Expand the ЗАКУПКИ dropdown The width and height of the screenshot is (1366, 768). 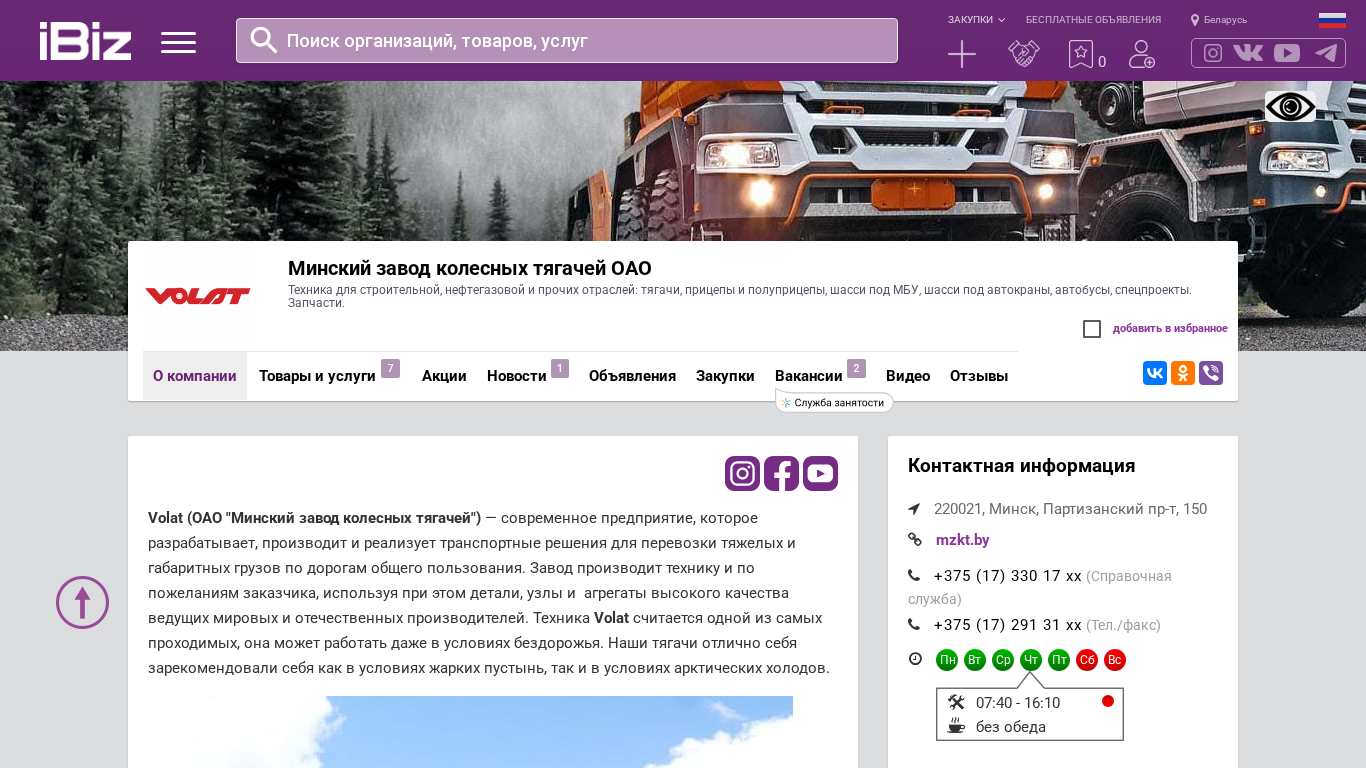pos(976,20)
